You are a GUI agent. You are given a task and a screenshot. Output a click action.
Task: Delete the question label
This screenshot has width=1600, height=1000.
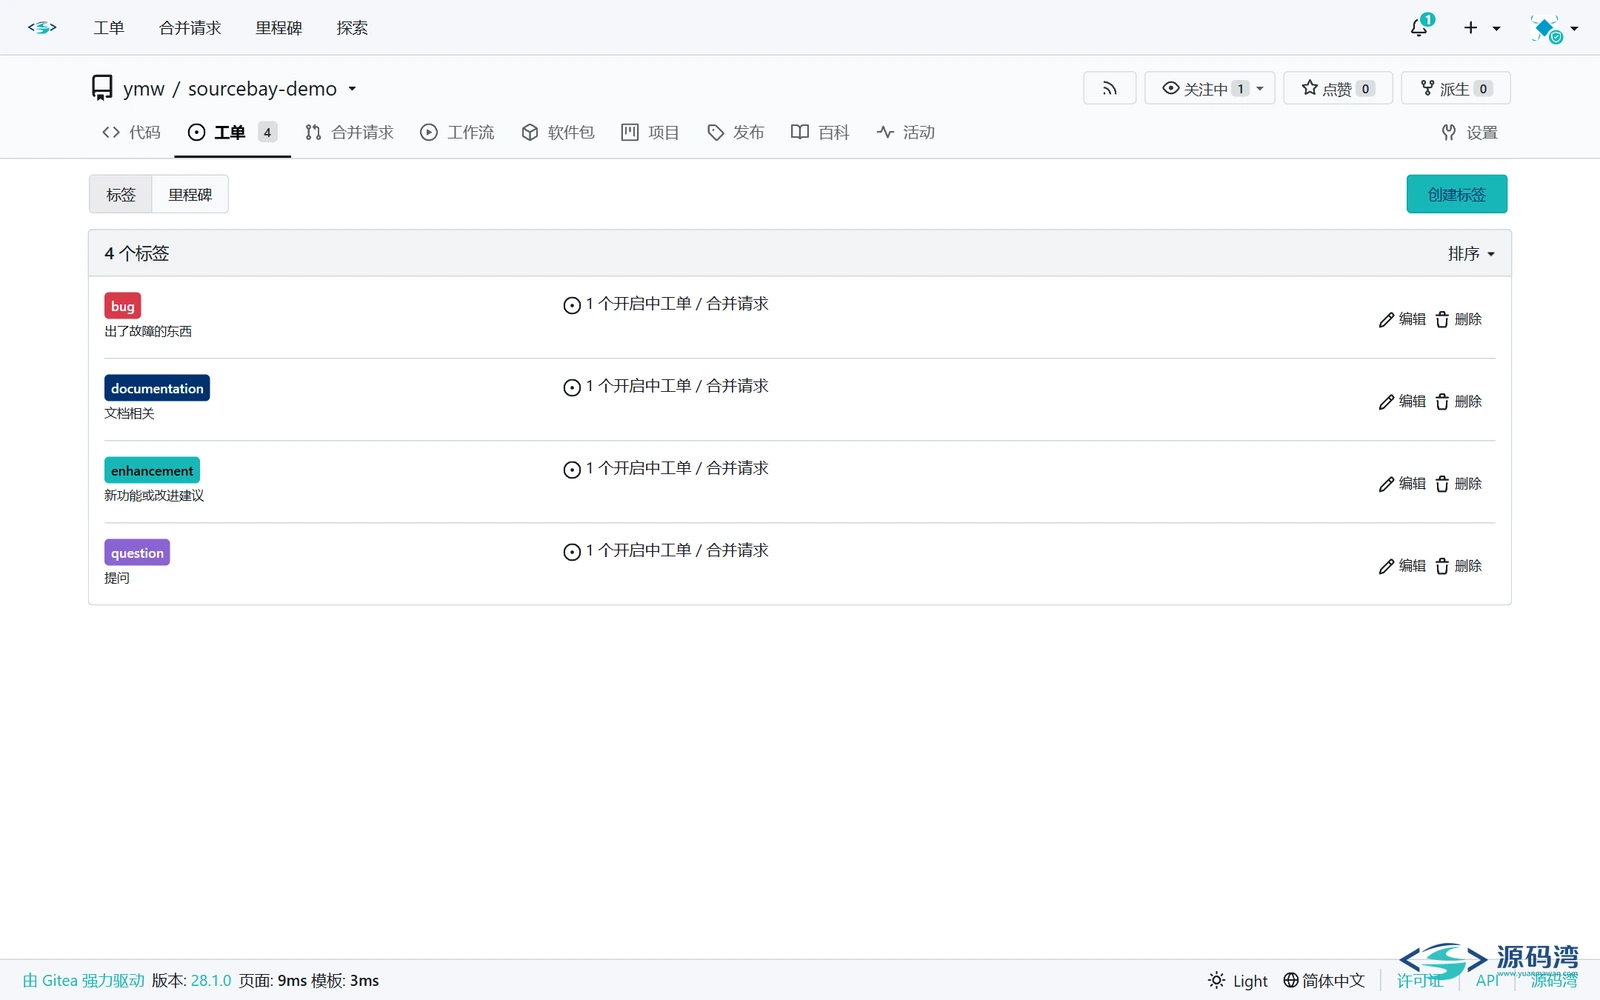click(1458, 566)
